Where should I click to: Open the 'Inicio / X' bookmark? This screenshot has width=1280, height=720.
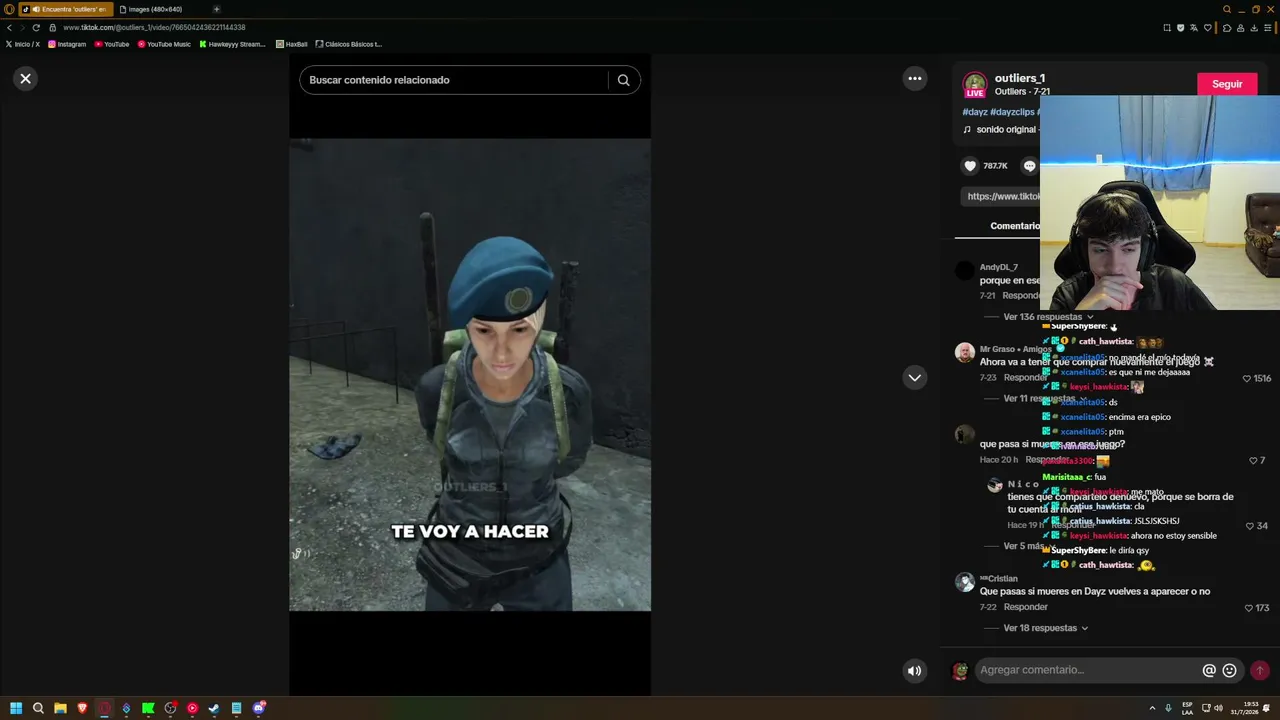pyautogui.click(x=22, y=44)
